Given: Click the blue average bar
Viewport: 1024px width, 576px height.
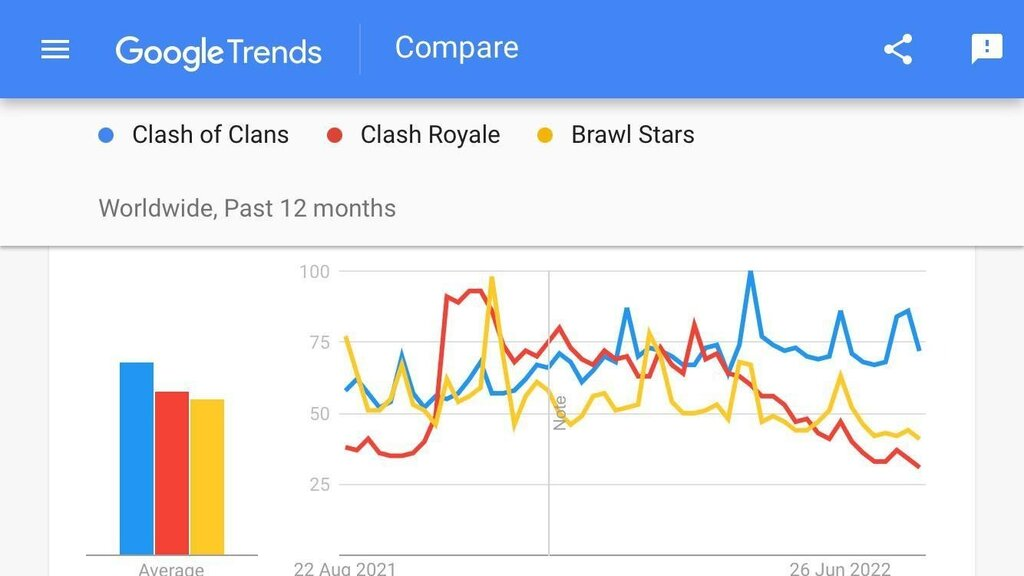Looking at the screenshot, I should [136, 458].
